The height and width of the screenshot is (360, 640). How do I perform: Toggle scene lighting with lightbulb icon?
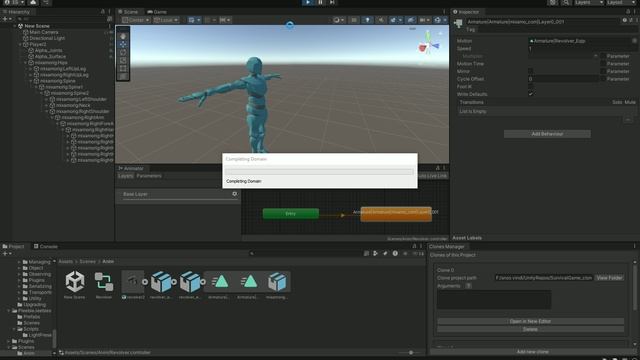367,20
